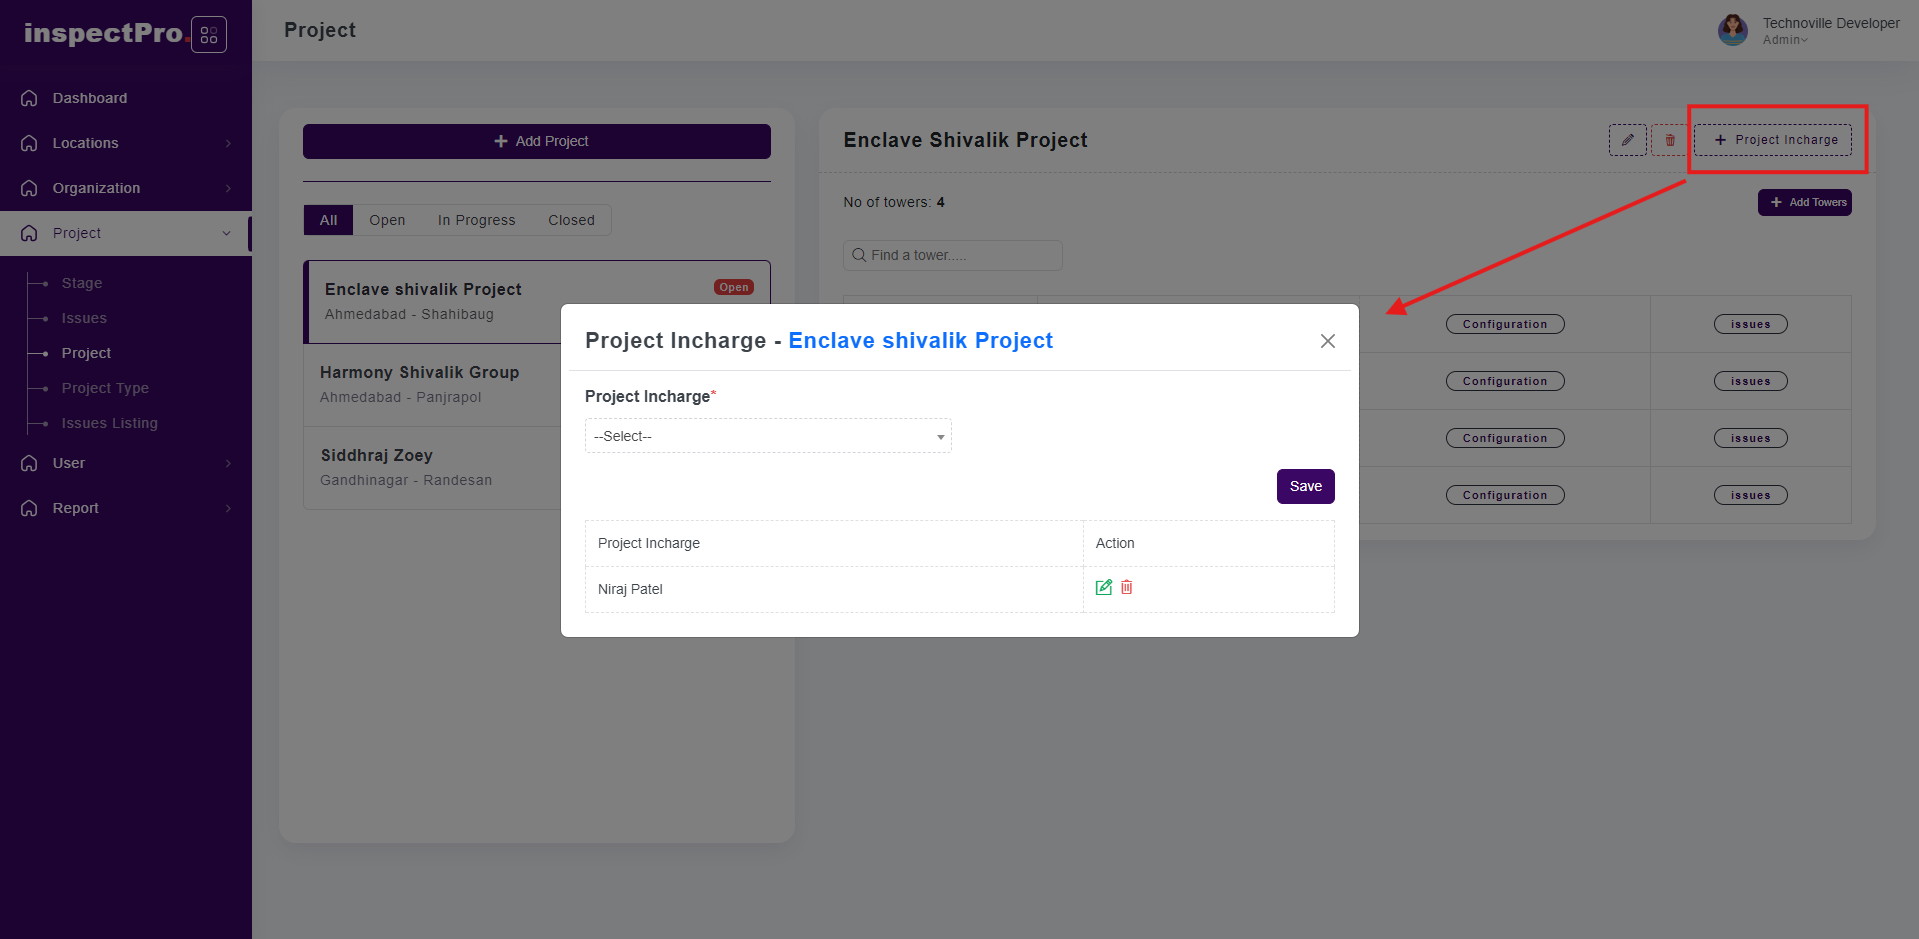Image resolution: width=1919 pixels, height=939 pixels.
Task: Click the Add Towers button
Action: click(1805, 202)
